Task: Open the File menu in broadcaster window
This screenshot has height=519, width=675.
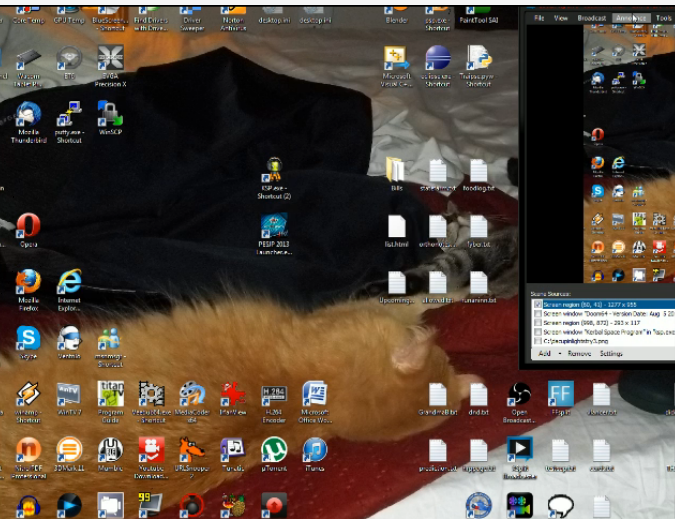Action: pyautogui.click(x=539, y=18)
